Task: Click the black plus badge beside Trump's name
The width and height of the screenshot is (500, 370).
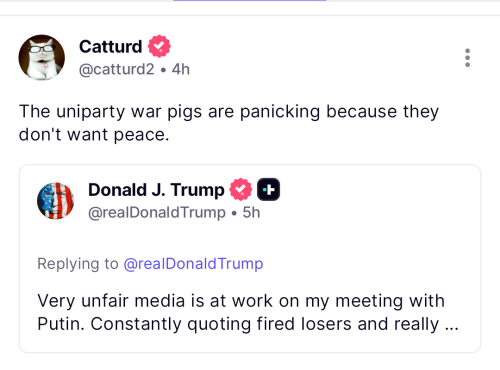Action: point(268,189)
